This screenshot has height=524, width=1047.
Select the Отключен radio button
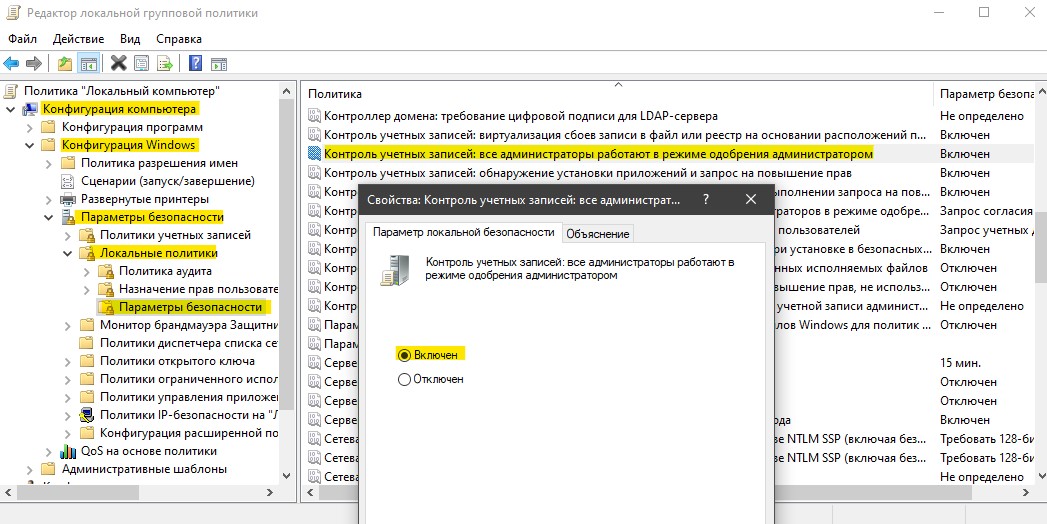tap(403, 379)
